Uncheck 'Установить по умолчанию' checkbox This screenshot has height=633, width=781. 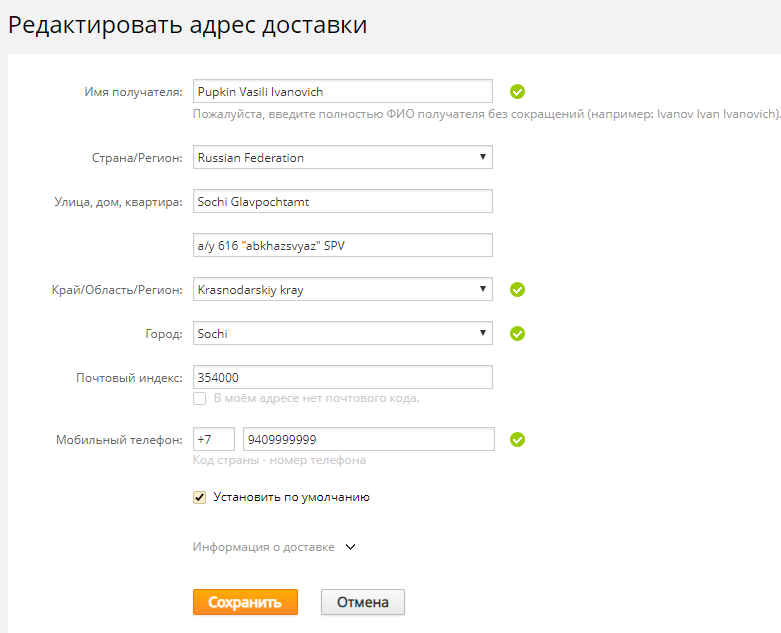(200, 497)
